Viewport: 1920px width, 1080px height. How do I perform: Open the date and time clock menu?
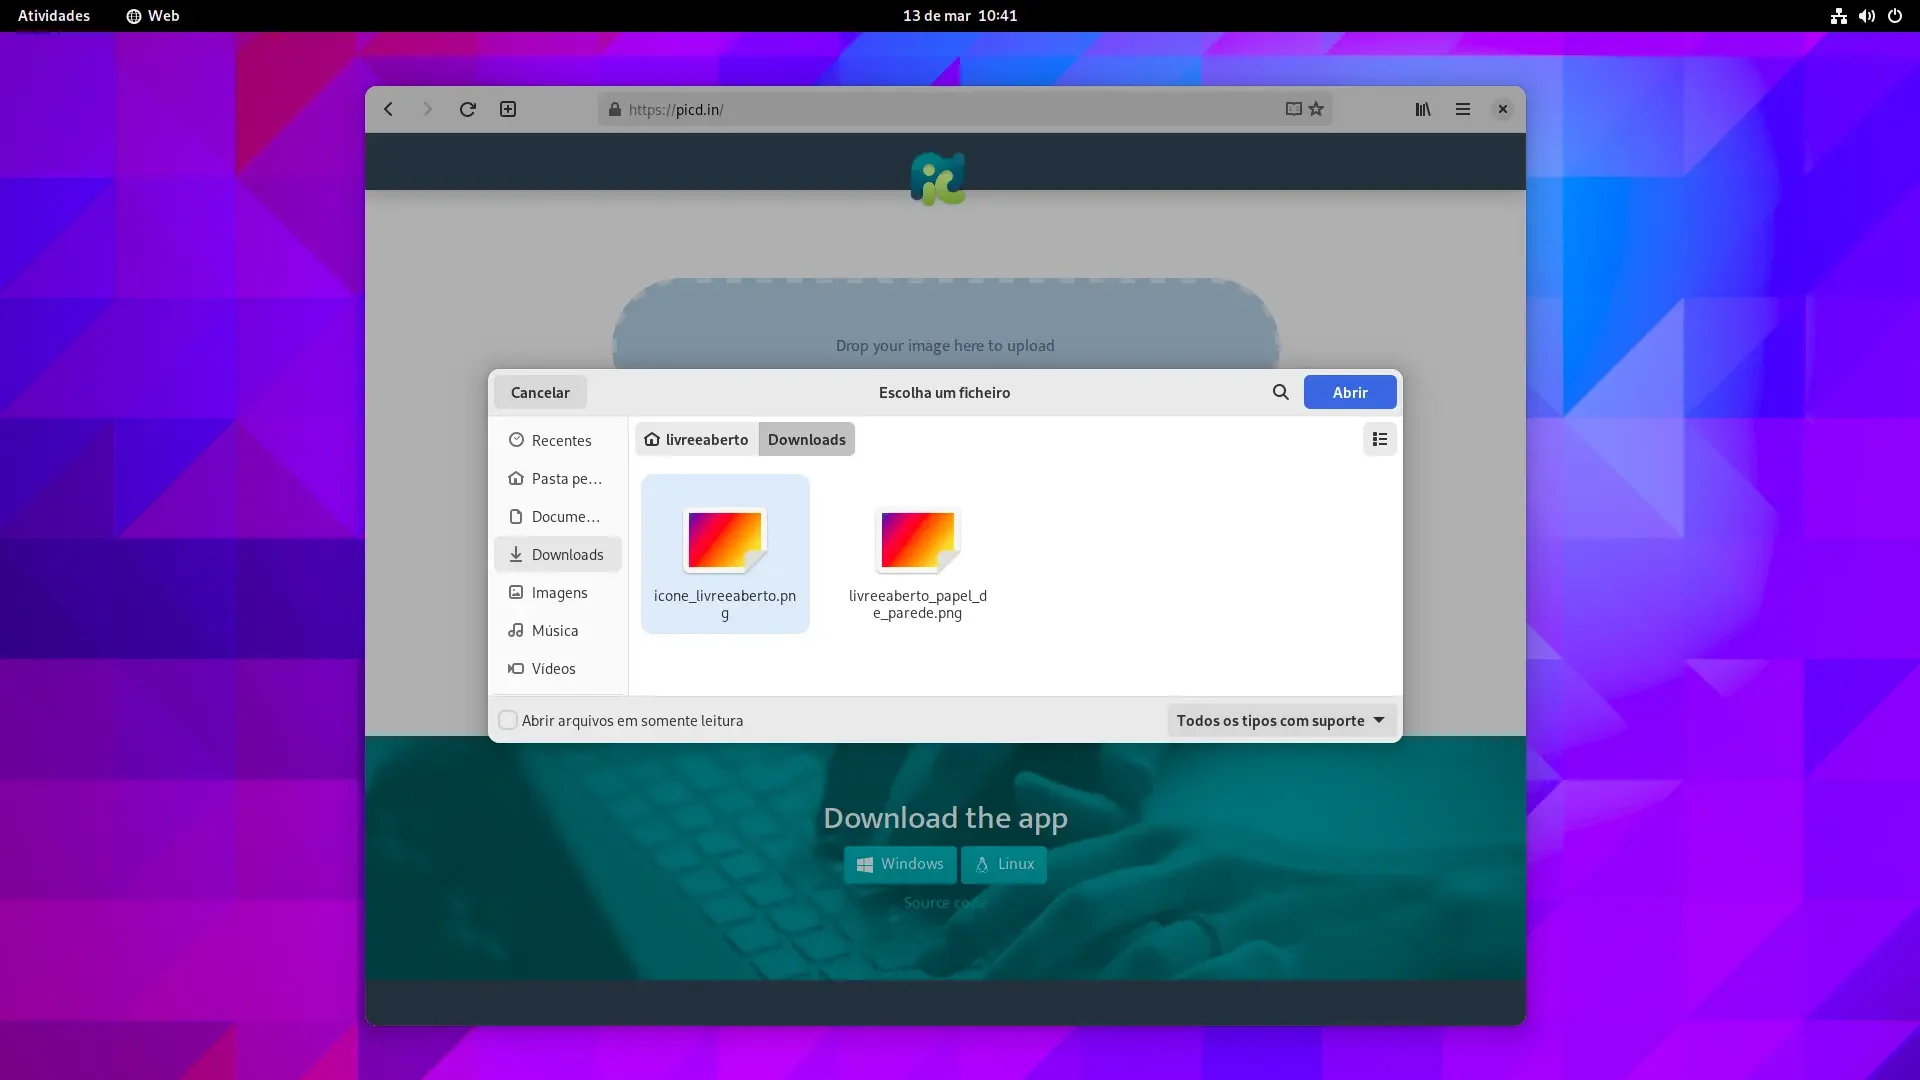960,15
